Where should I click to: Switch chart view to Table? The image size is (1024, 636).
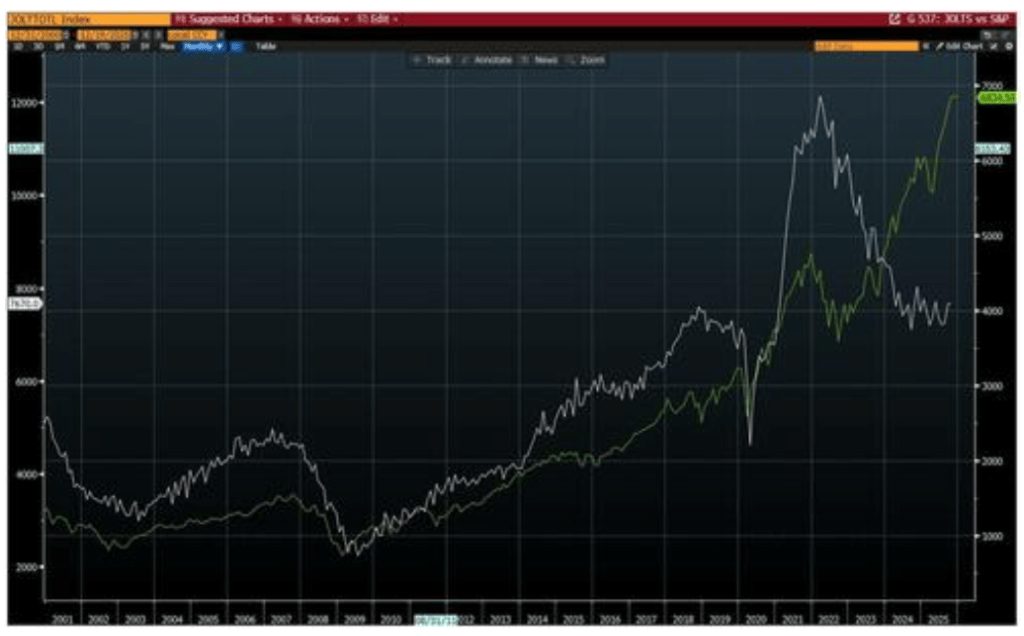(265, 46)
